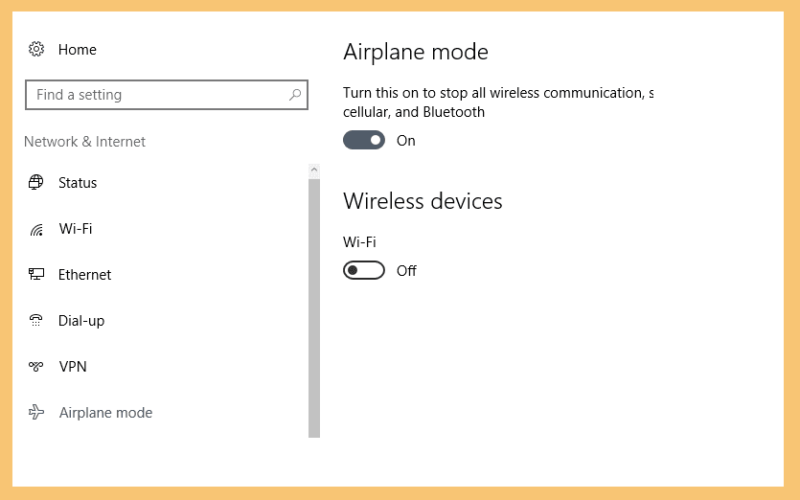800x500 pixels.
Task: Select Airplane mode in the sidebar
Action: [x=106, y=412]
